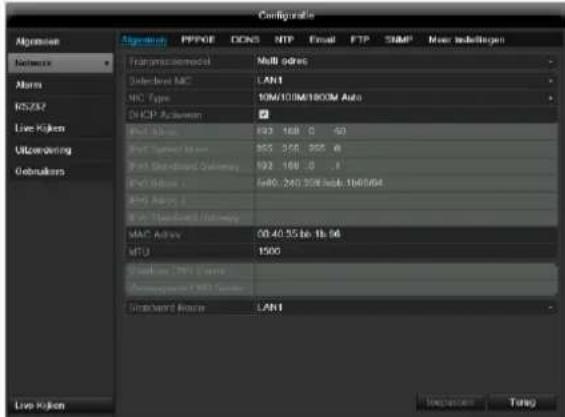Viewport: 565px width, 417px height.
Task: Open the FTP tab
Action: (360, 40)
